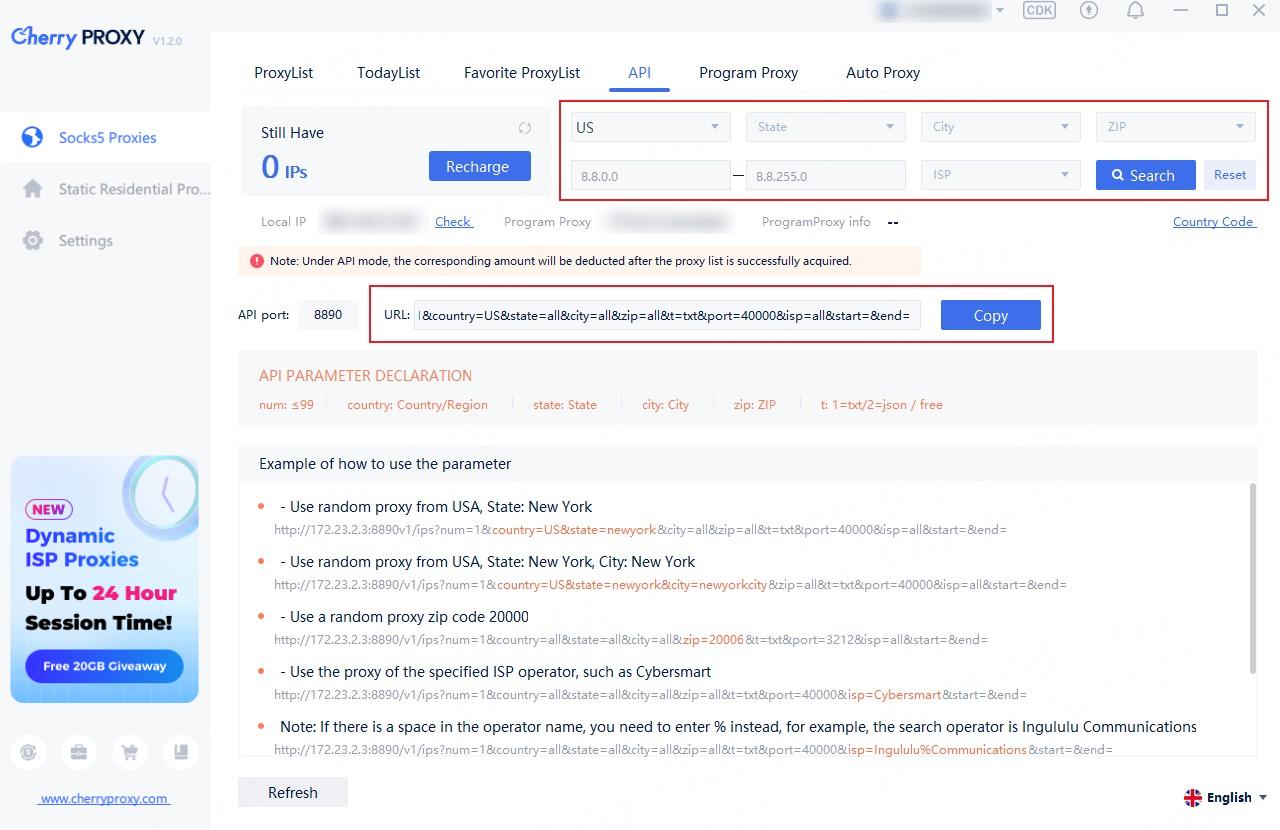Open the shopping cart icon
The image size is (1280, 830).
click(x=129, y=752)
